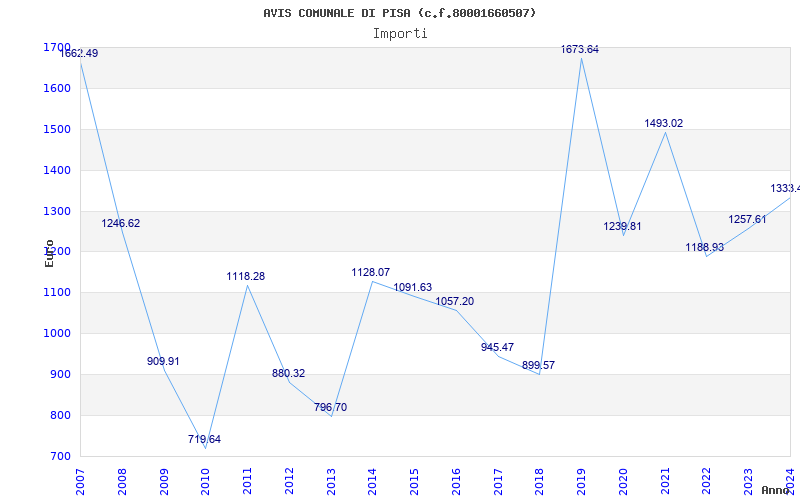Click x-axis year 2010
The image size is (800, 500).
(206, 482)
